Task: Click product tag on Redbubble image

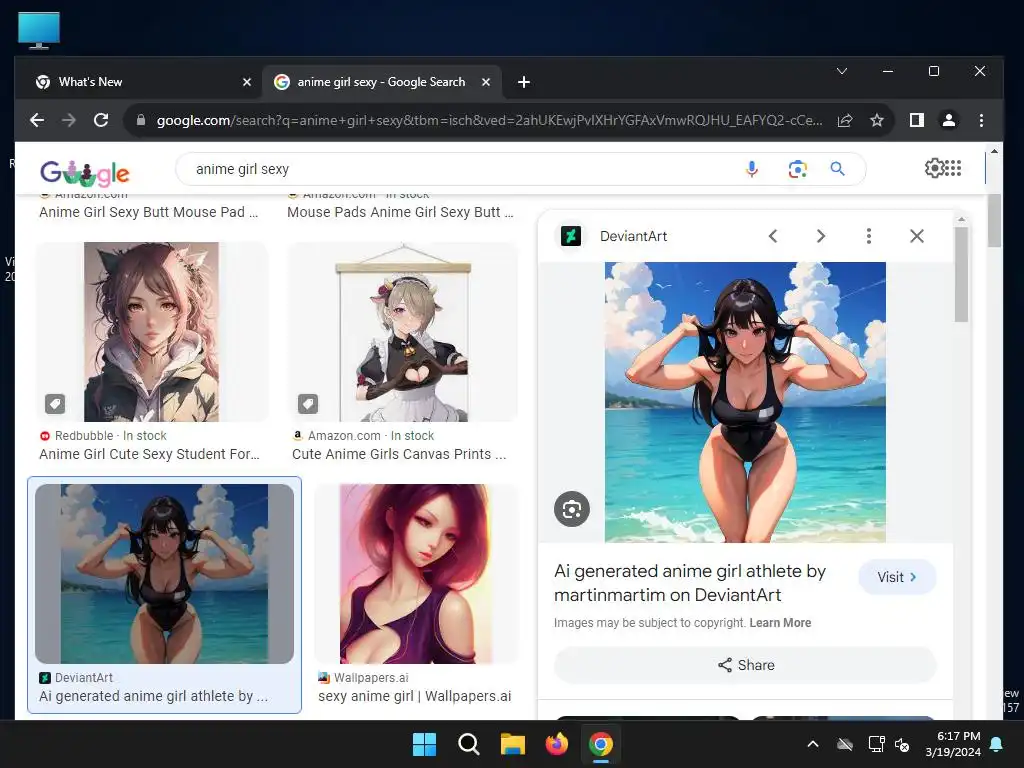Action: tap(55, 404)
